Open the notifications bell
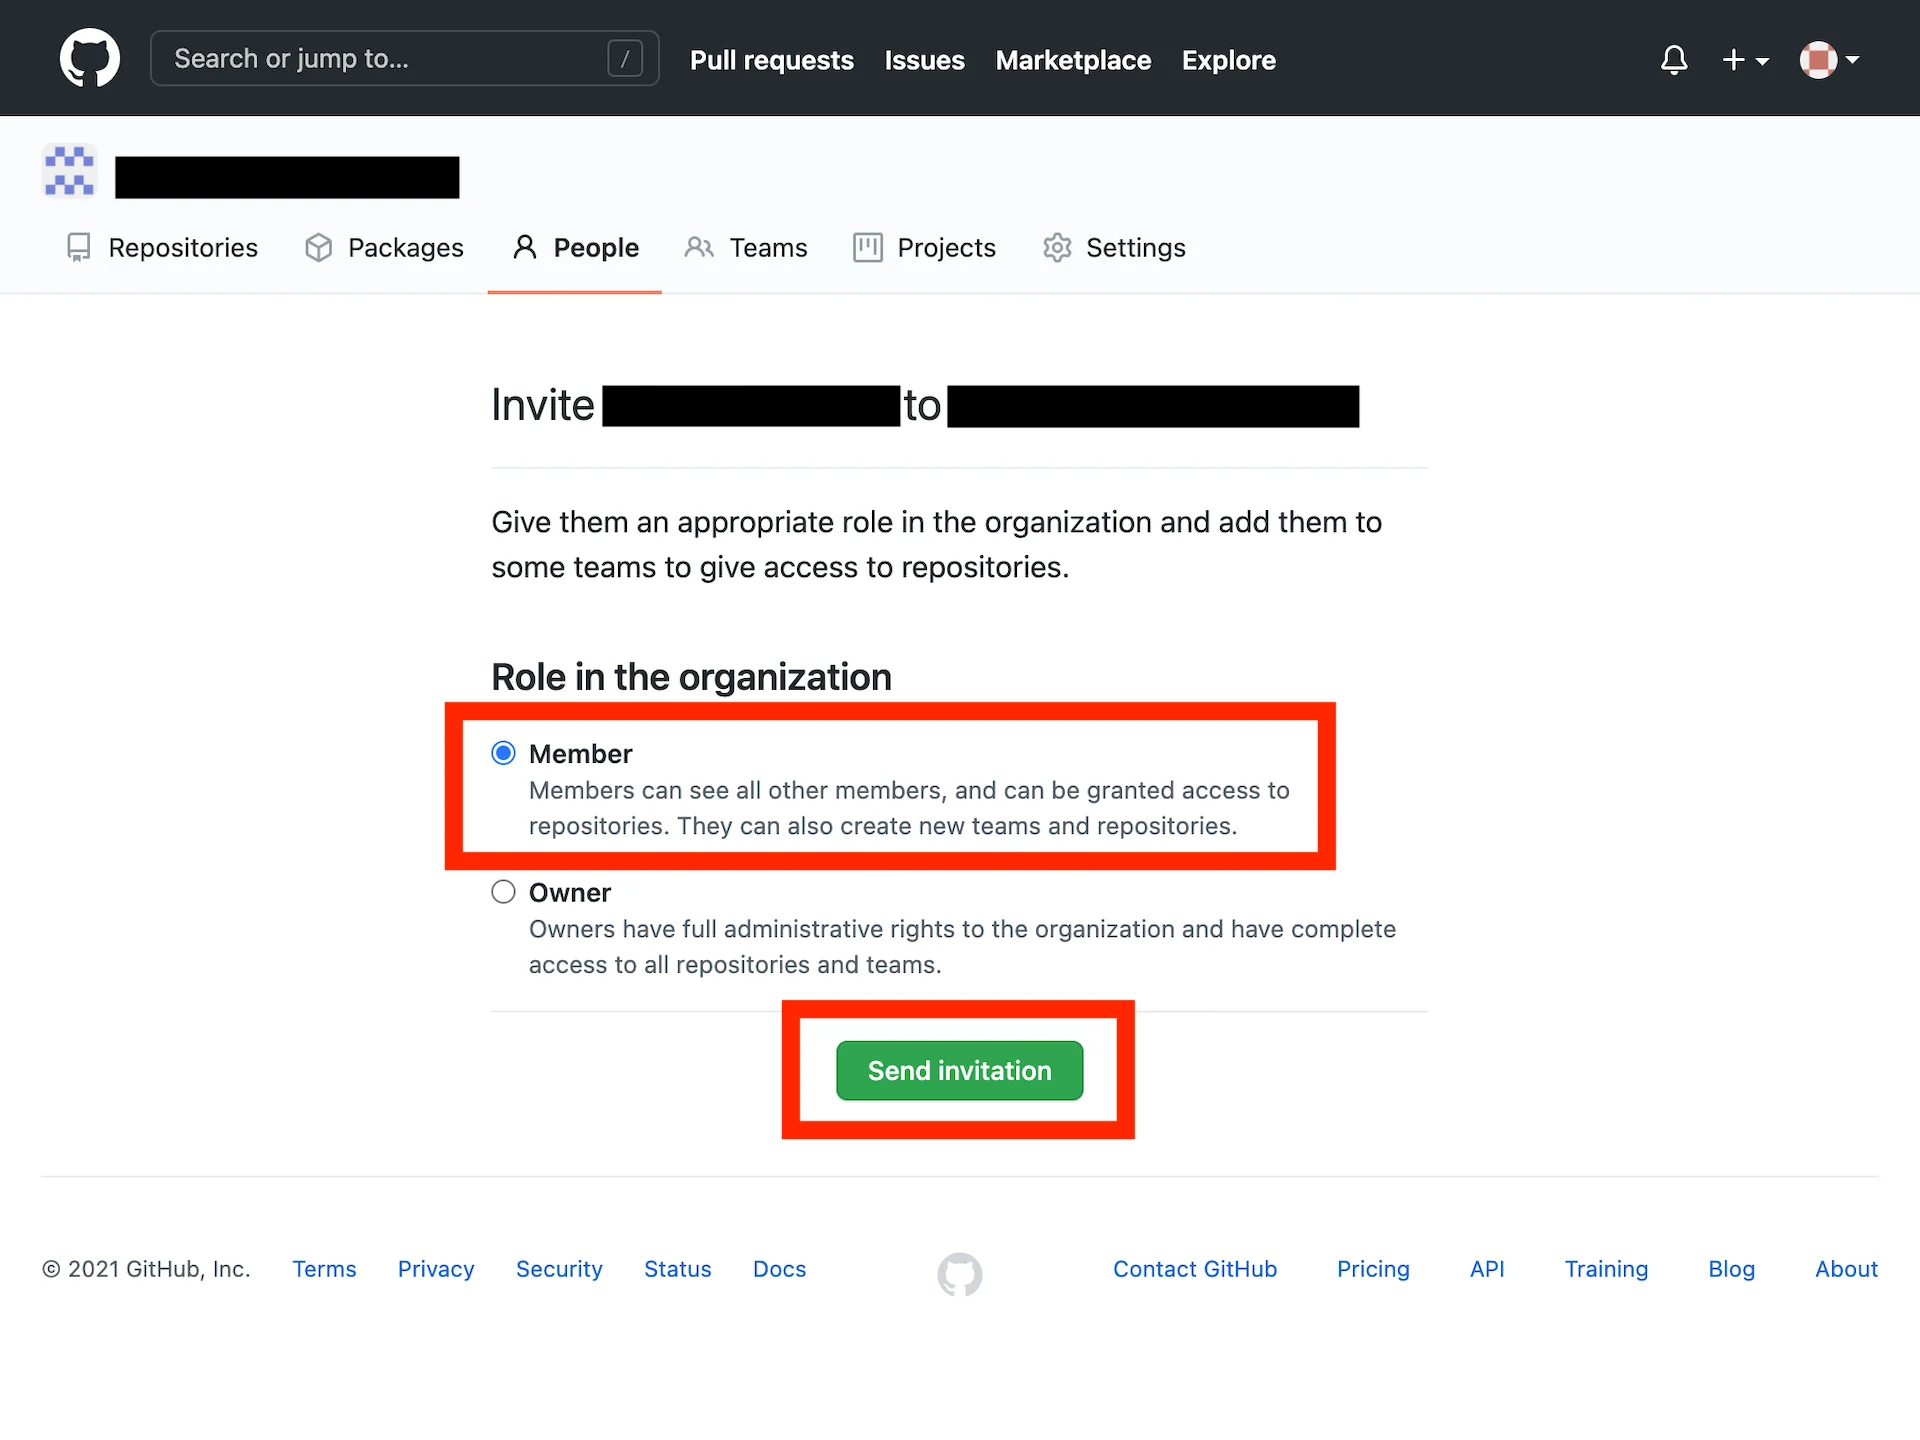This screenshot has height=1440, width=1920. coord(1674,60)
